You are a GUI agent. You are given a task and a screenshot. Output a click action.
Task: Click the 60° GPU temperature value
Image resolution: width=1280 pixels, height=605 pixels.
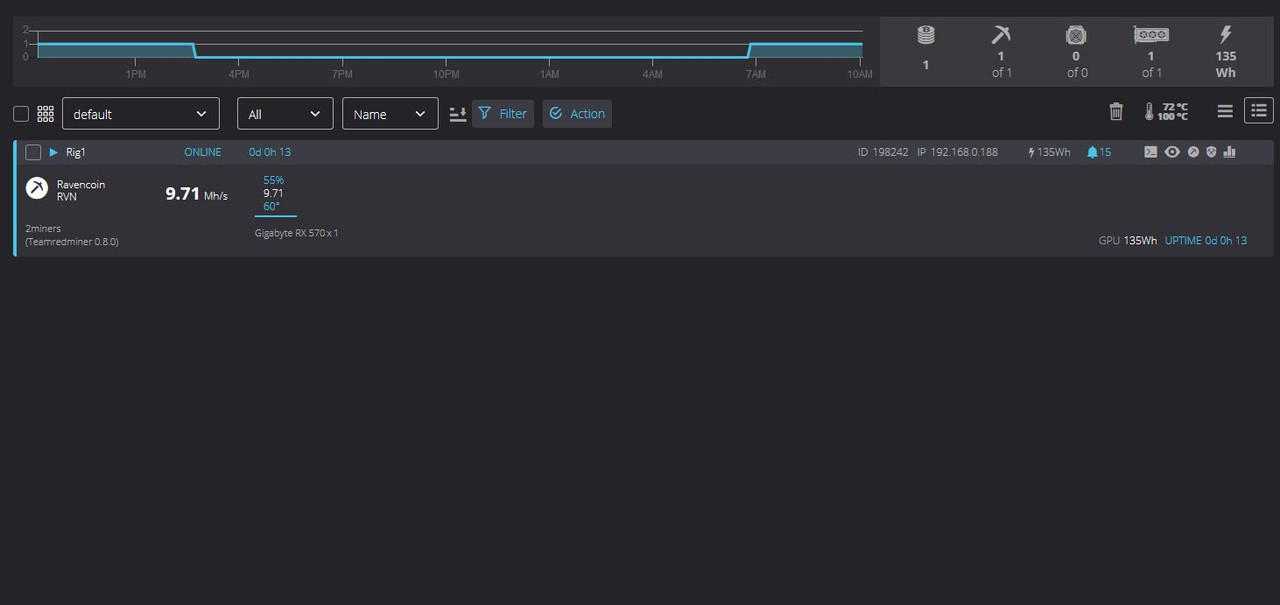[272, 206]
